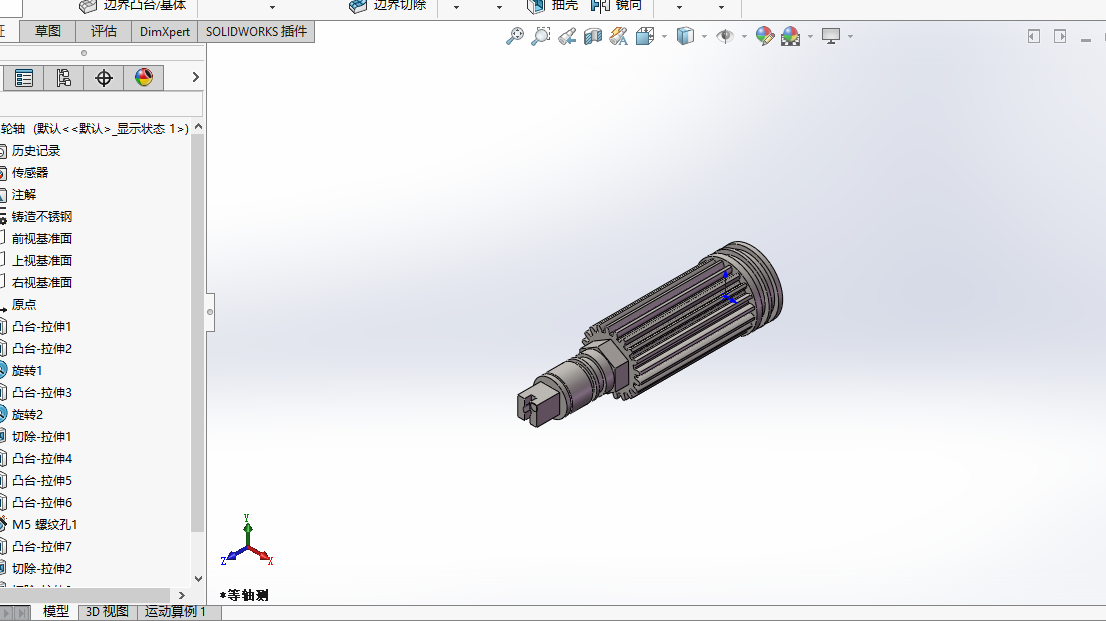Open View Settings dropdown arrow
Image resolution: width=1106 pixels, height=621 pixels.
coord(851,37)
